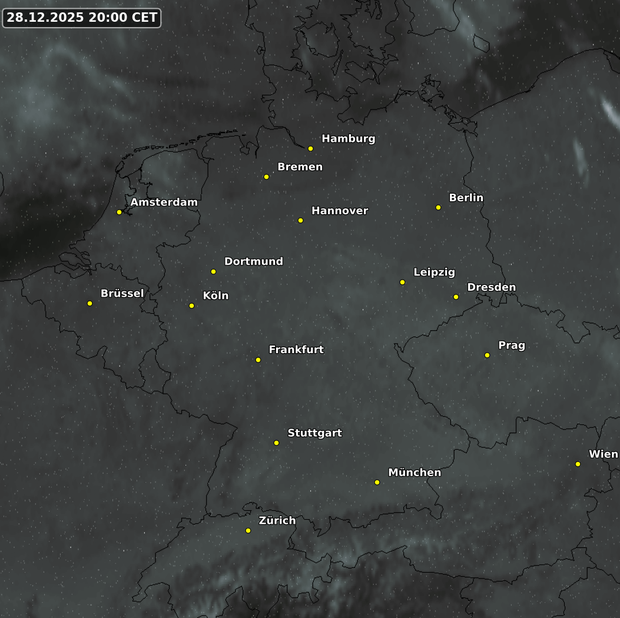The image size is (620, 618).
Task: Click the München label text
Action: point(414,473)
